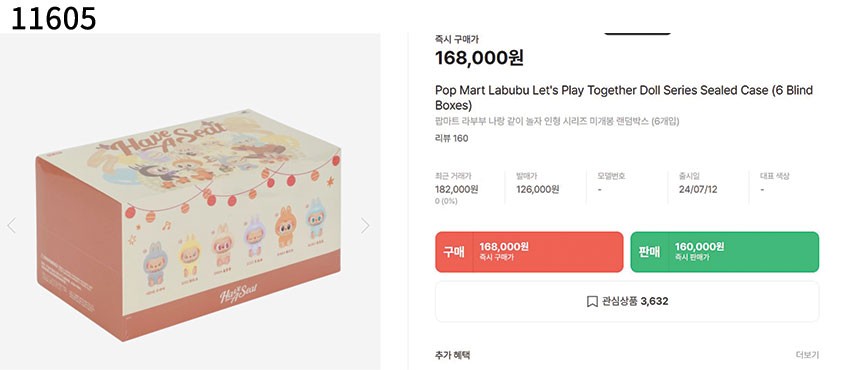Click the 모델번호 model number field
Image resolution: width=860 pixels, height=370 pixels.
tap(612, 183)
